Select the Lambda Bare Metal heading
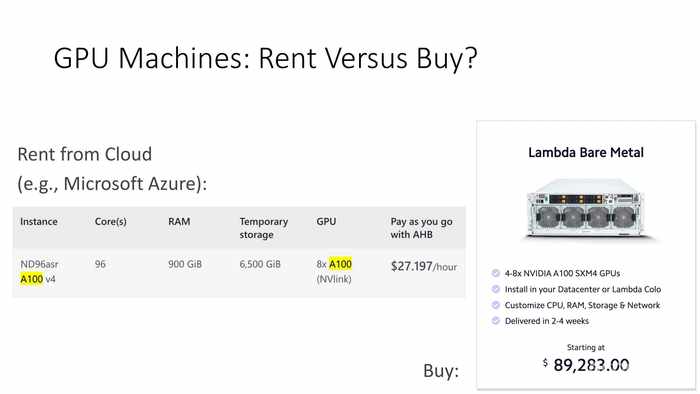Viewport: 700px width, 394px height. pyautogui.click(x=586, y=153)
